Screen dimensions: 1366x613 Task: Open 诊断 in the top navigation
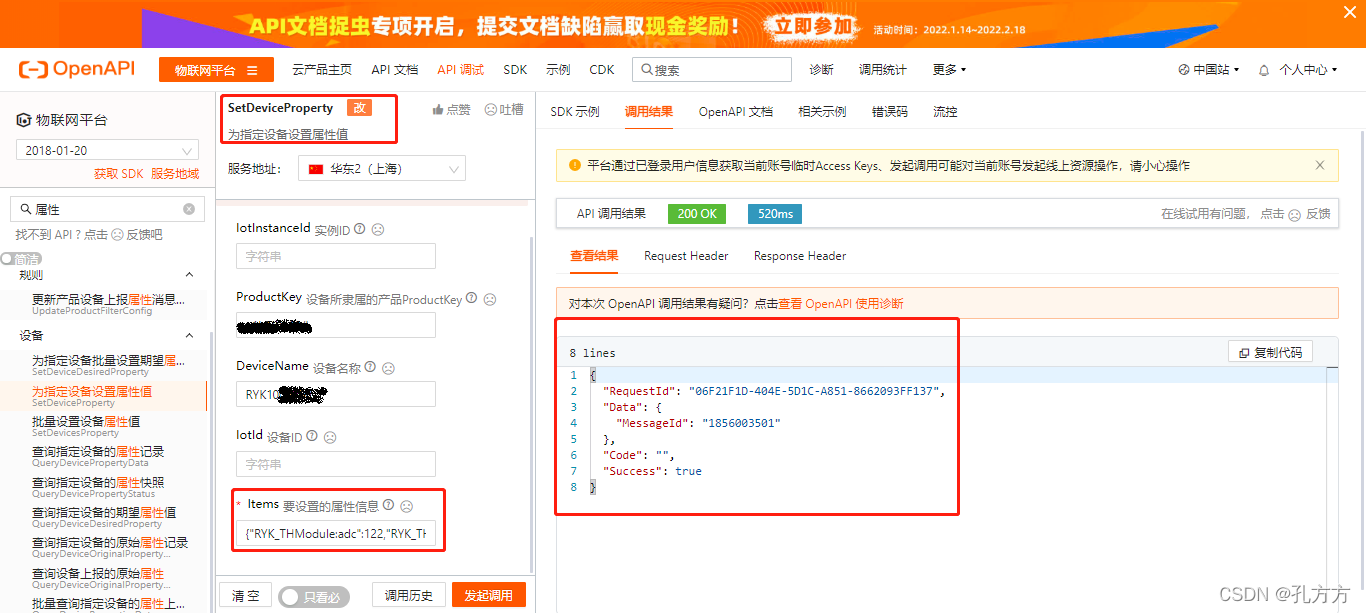(x=821, y=70)
